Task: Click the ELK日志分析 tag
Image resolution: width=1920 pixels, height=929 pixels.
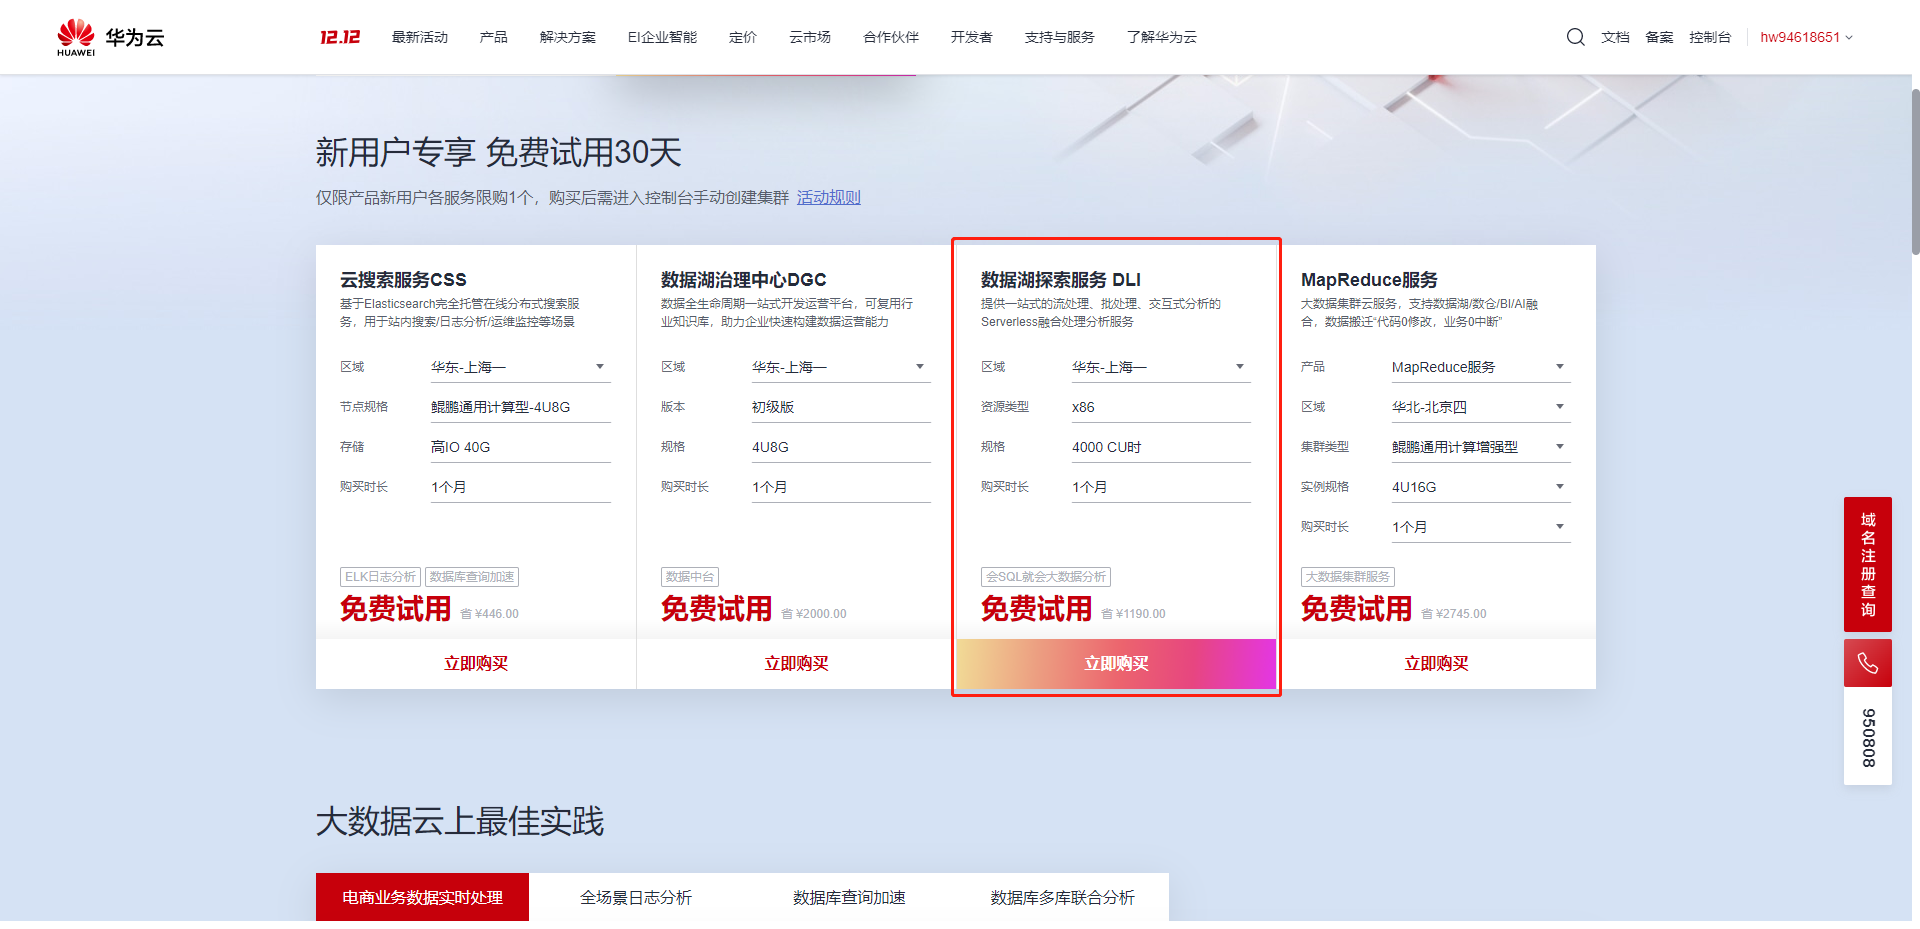Action: click(x=380, y=577)
